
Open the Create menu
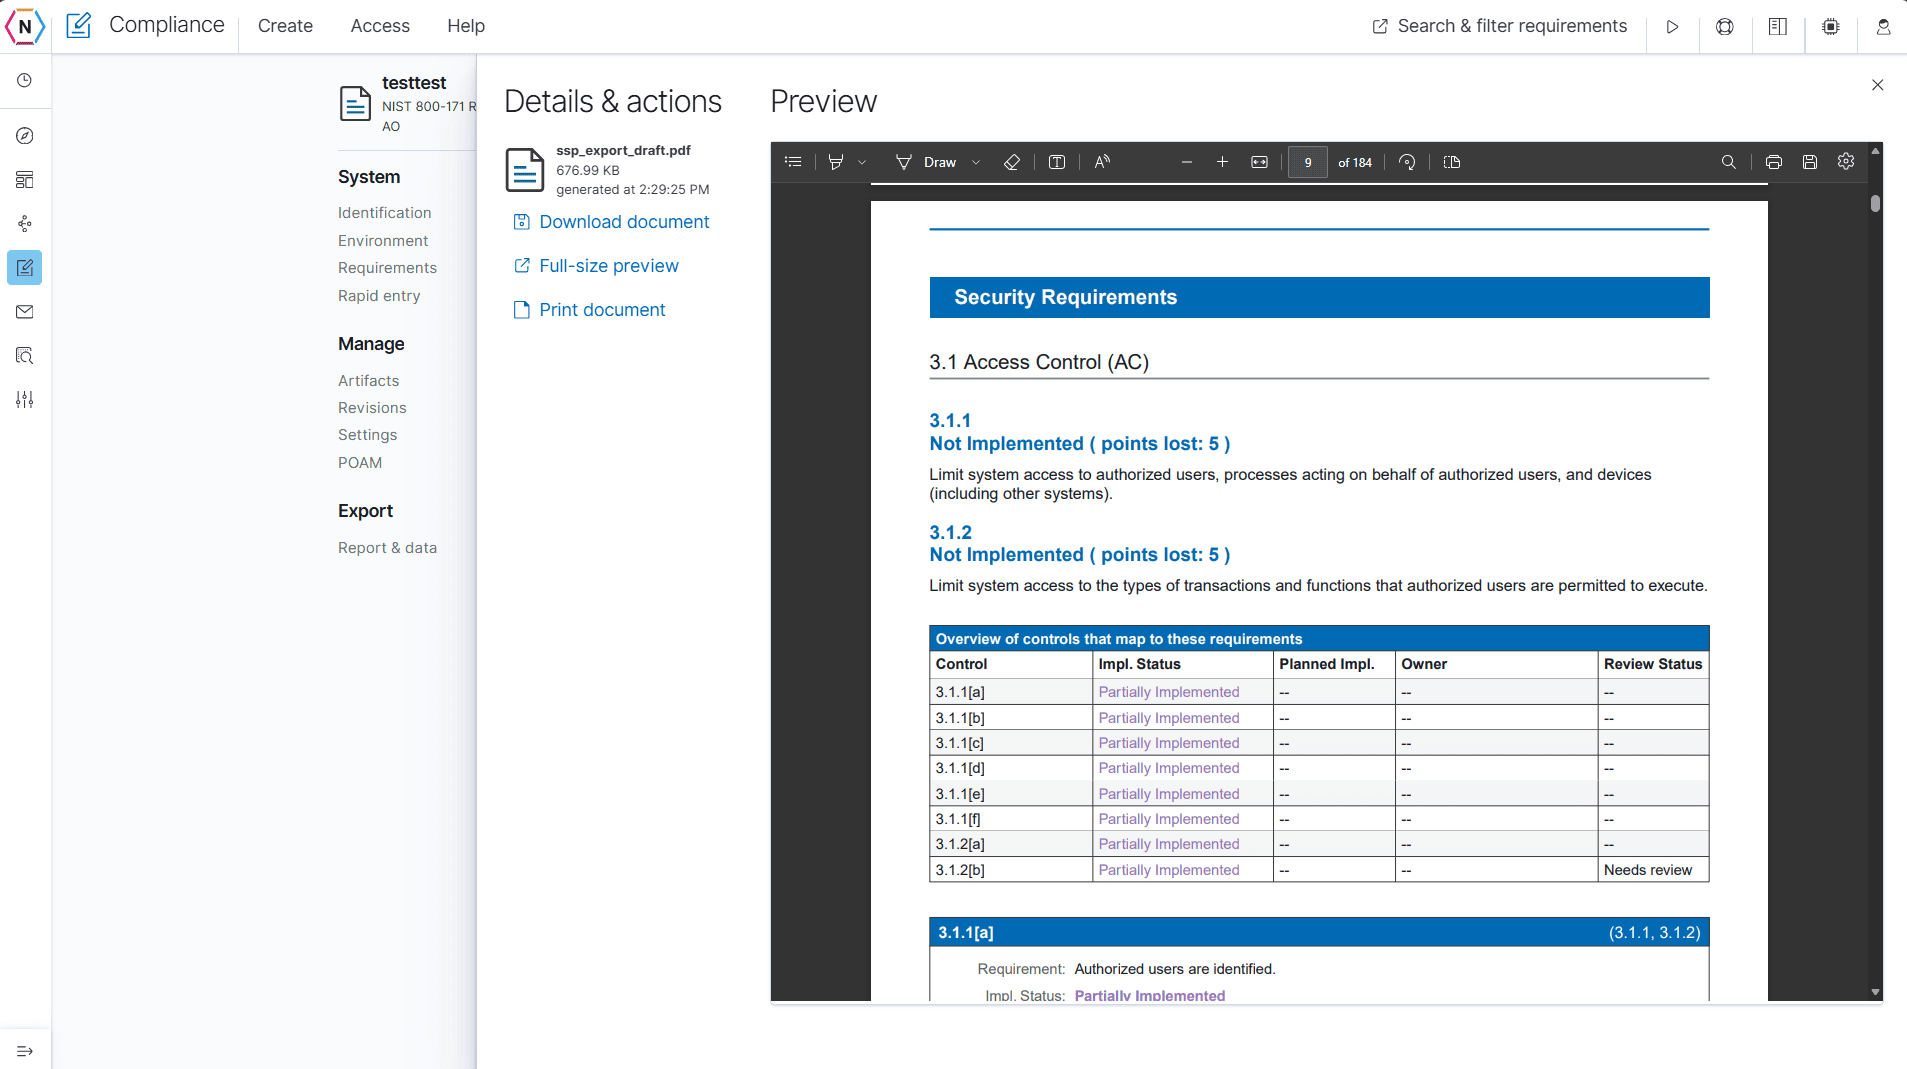click(285, 26)
